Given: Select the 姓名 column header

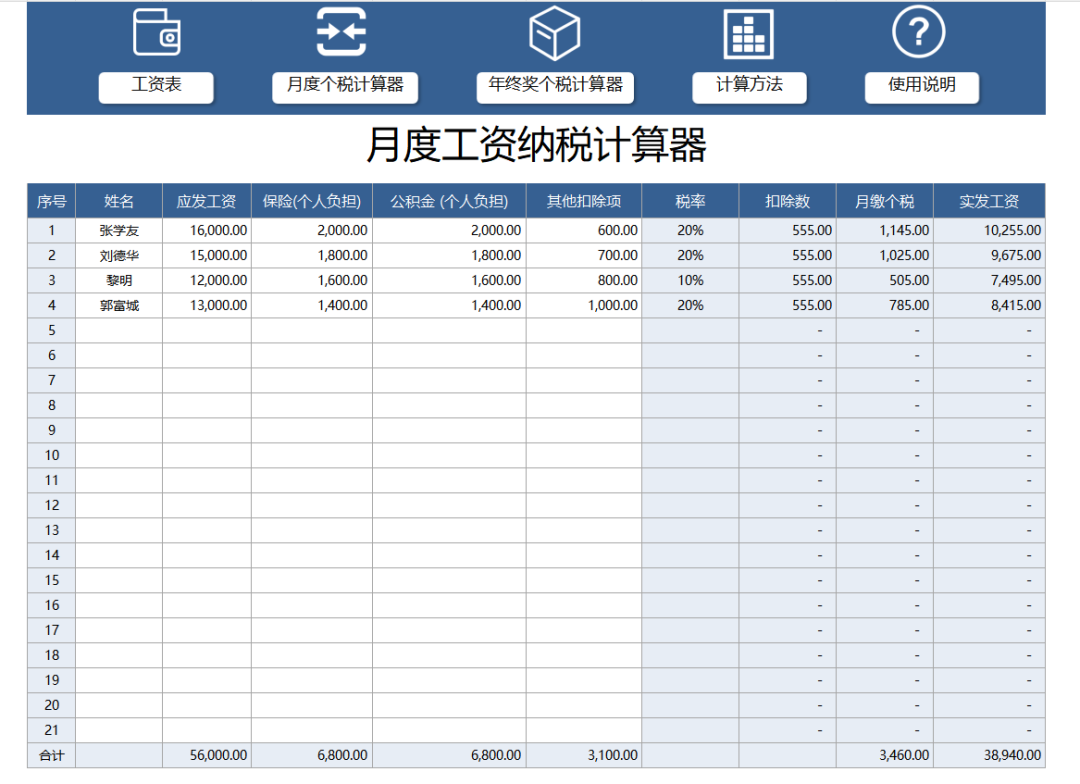Looking at the screenshot, I should click(x=119, y=201).
